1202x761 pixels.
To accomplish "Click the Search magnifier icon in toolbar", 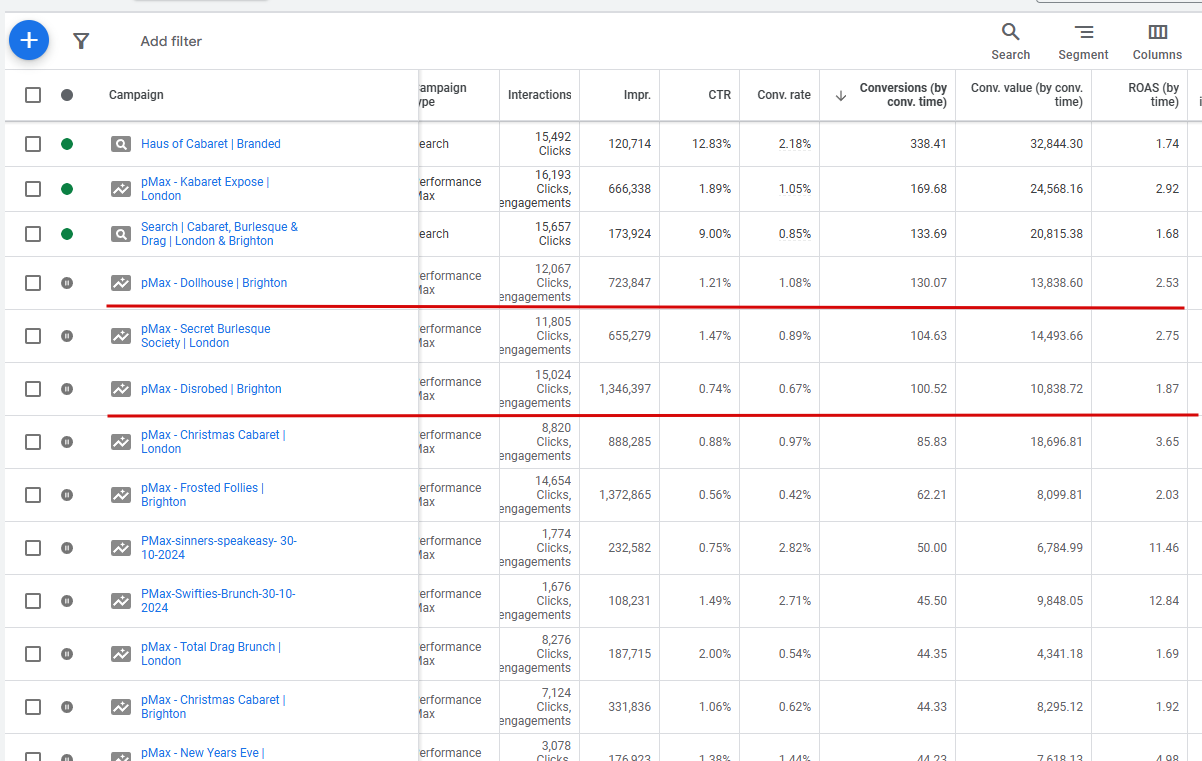I will click(1010, 32).
